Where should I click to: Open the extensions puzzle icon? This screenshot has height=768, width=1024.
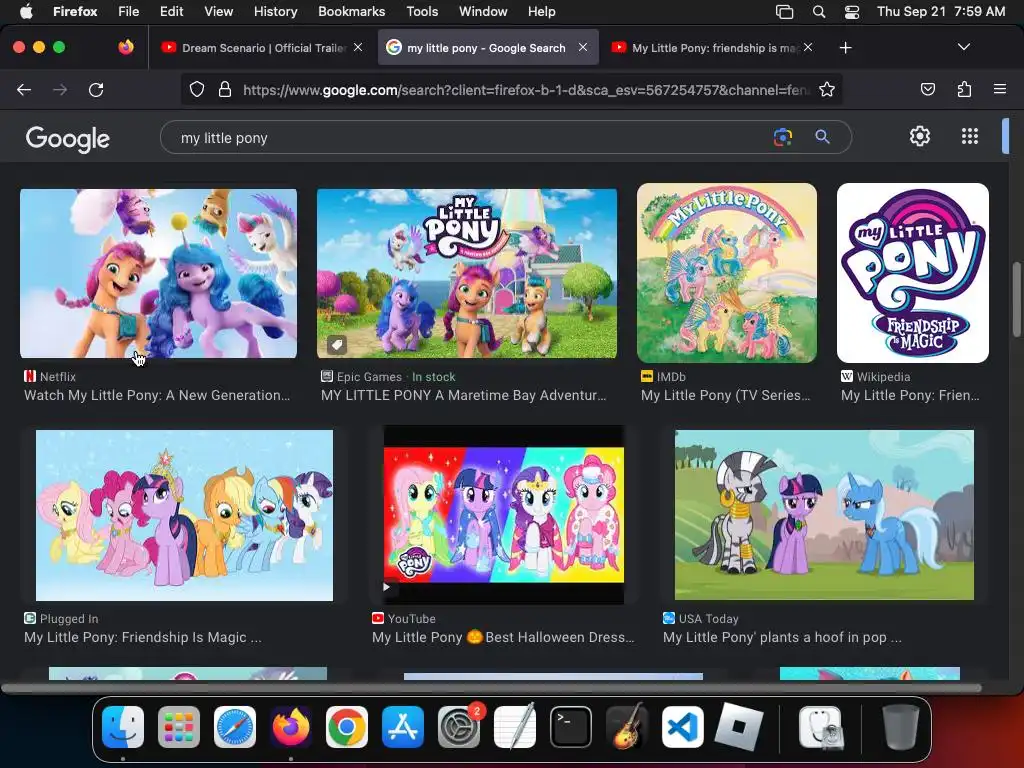pos(964,89)
